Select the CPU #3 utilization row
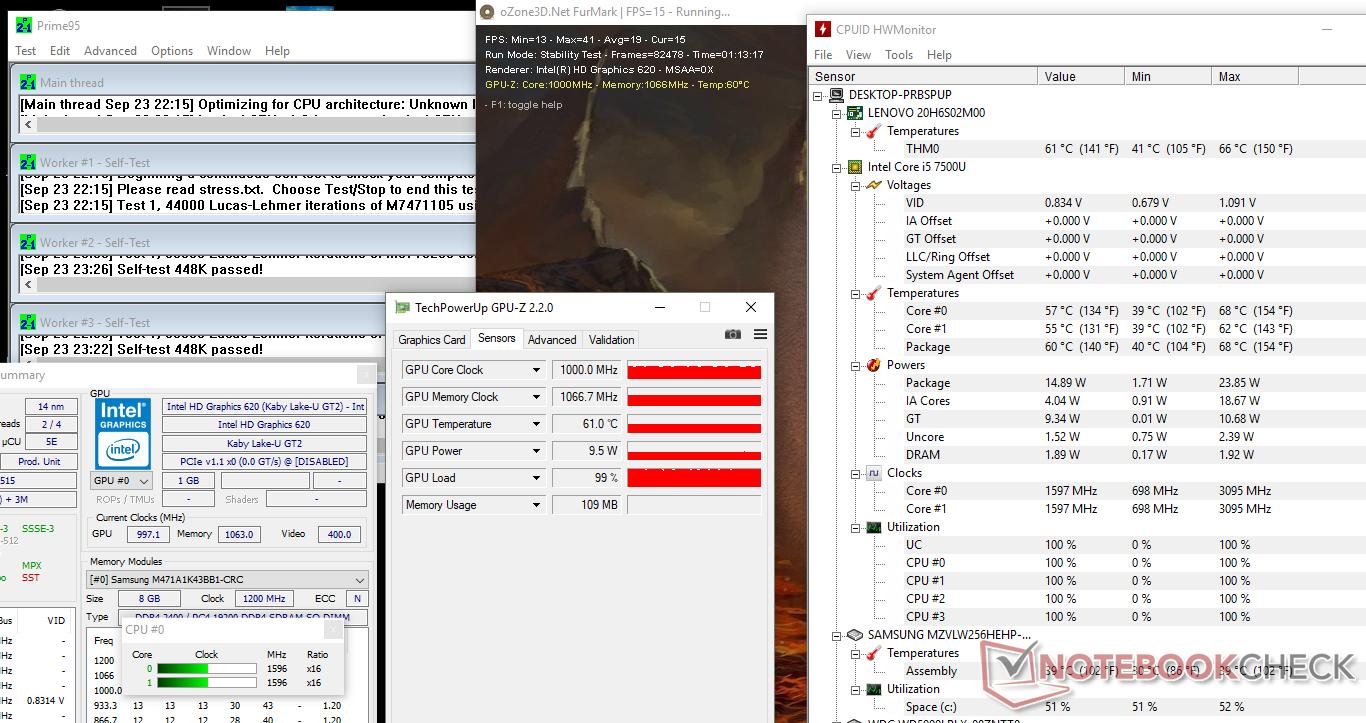 tap(1085, 617)
